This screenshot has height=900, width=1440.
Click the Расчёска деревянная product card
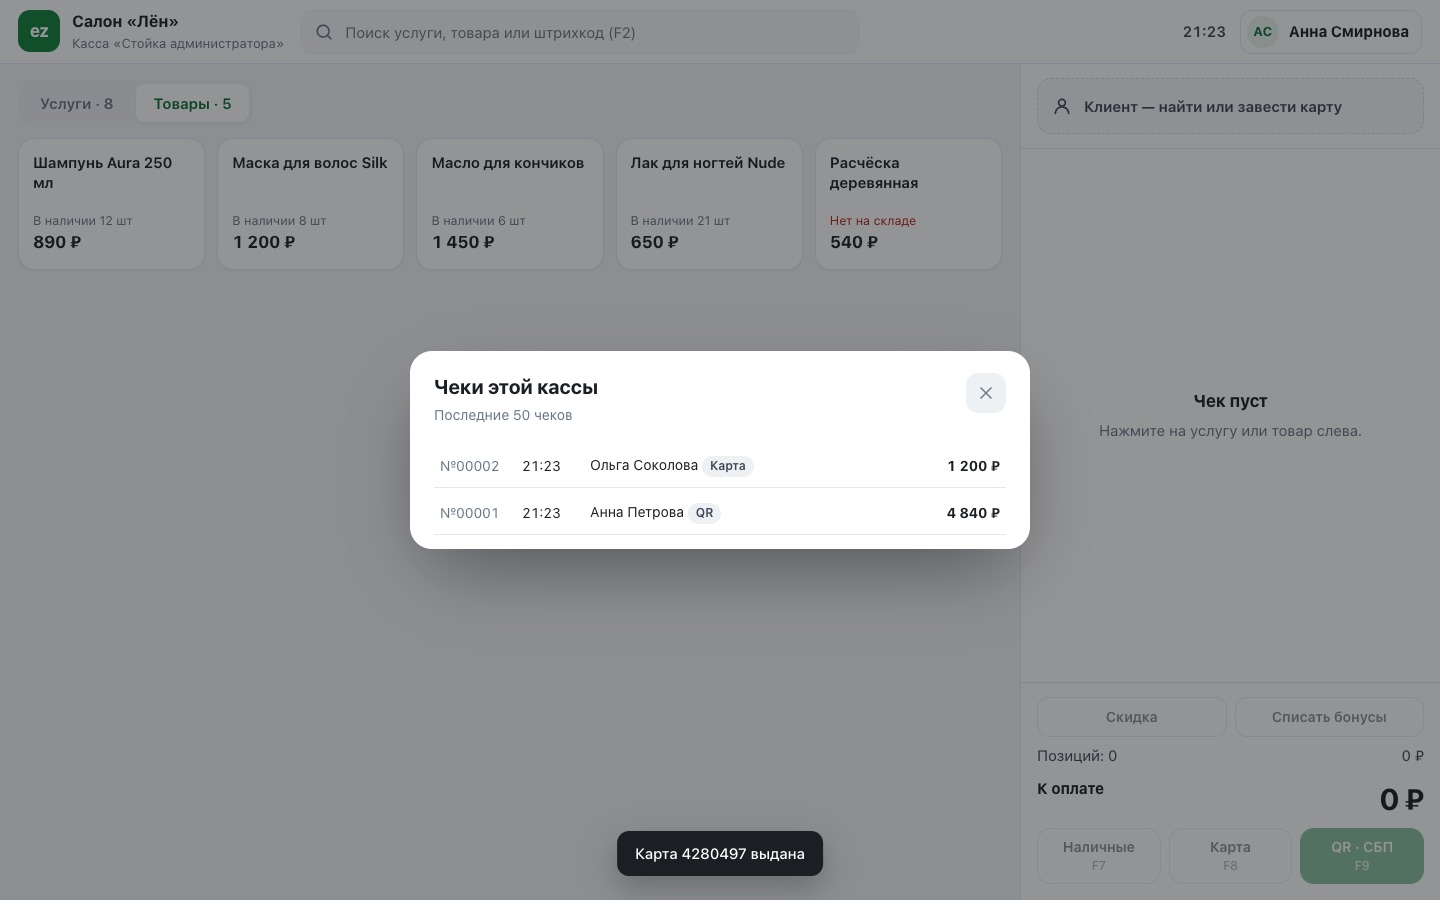(908, 204)
